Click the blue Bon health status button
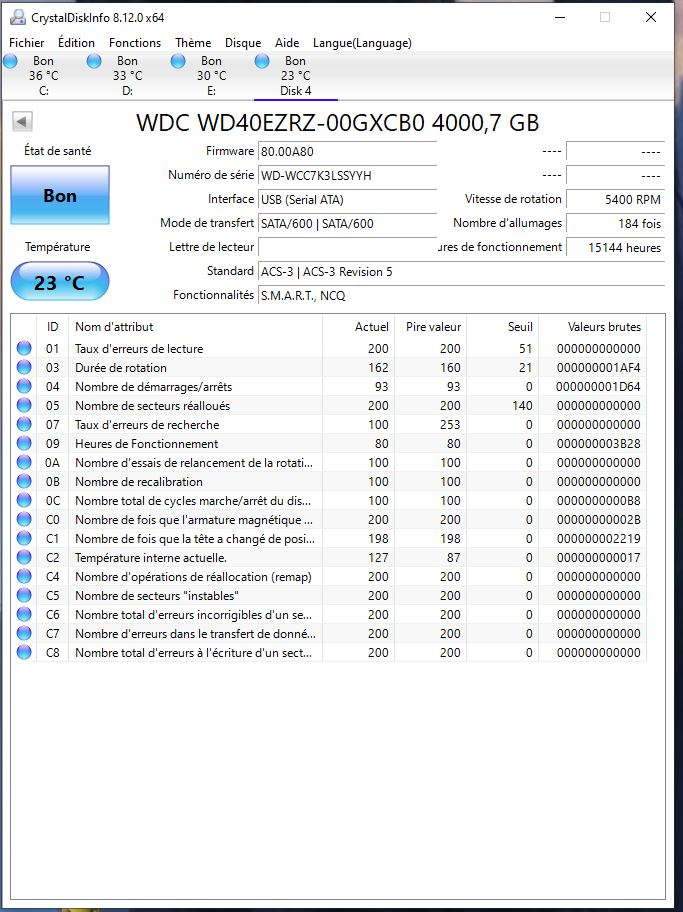 tap(60, 196)
